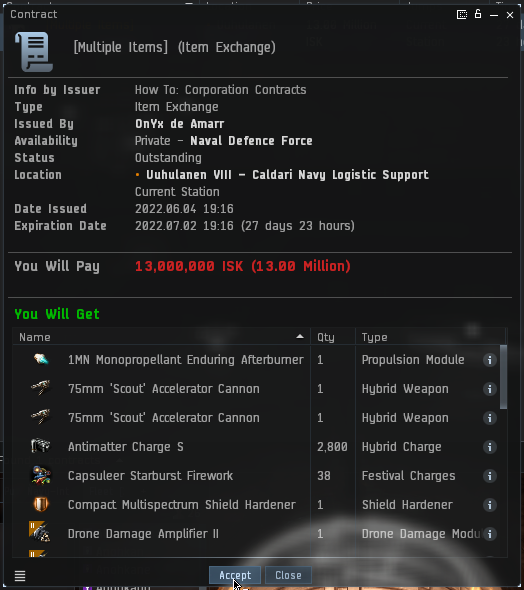Click the contract scroll document icon
This screenshot has height=590, width=524.
point(34,52)
